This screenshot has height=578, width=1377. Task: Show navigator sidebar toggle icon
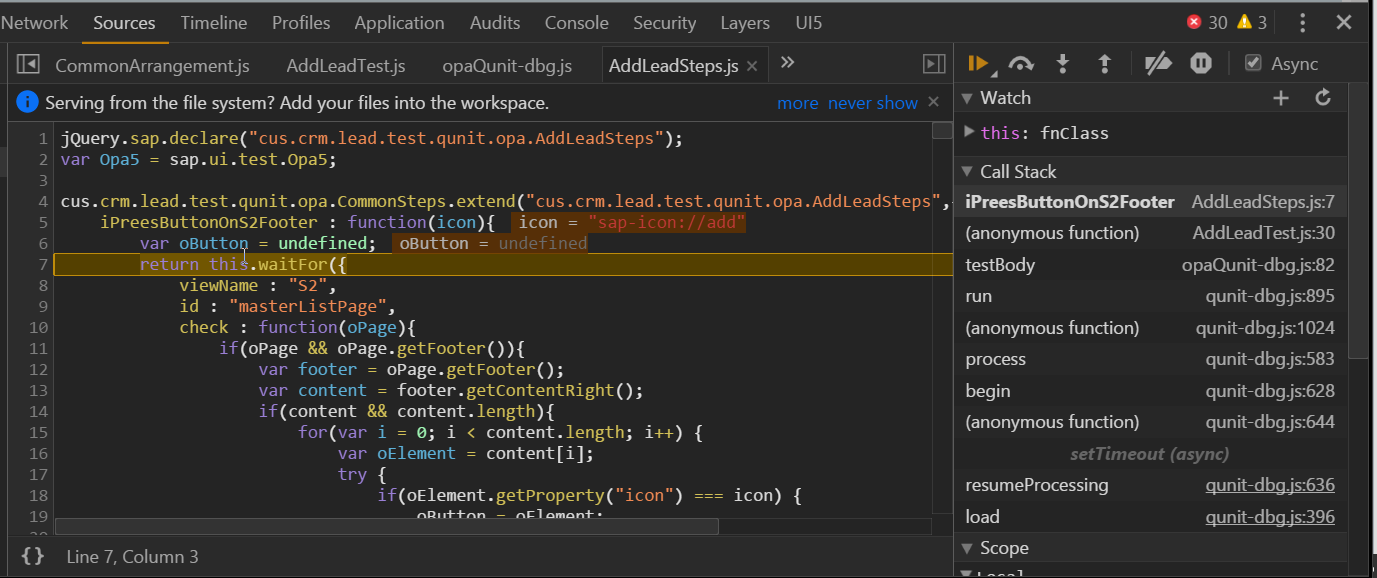[x=28, y=64]
